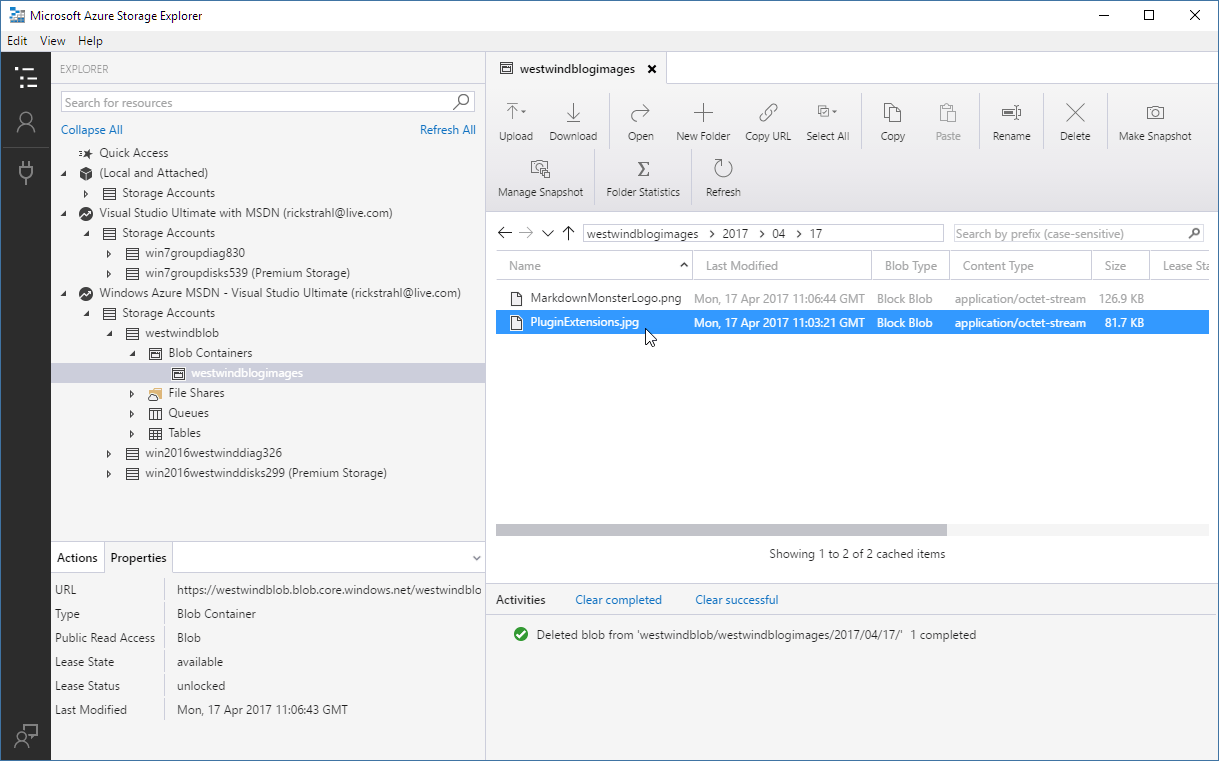
Task: Switch to the Actions tab
Action: click(x=77, y=558)
